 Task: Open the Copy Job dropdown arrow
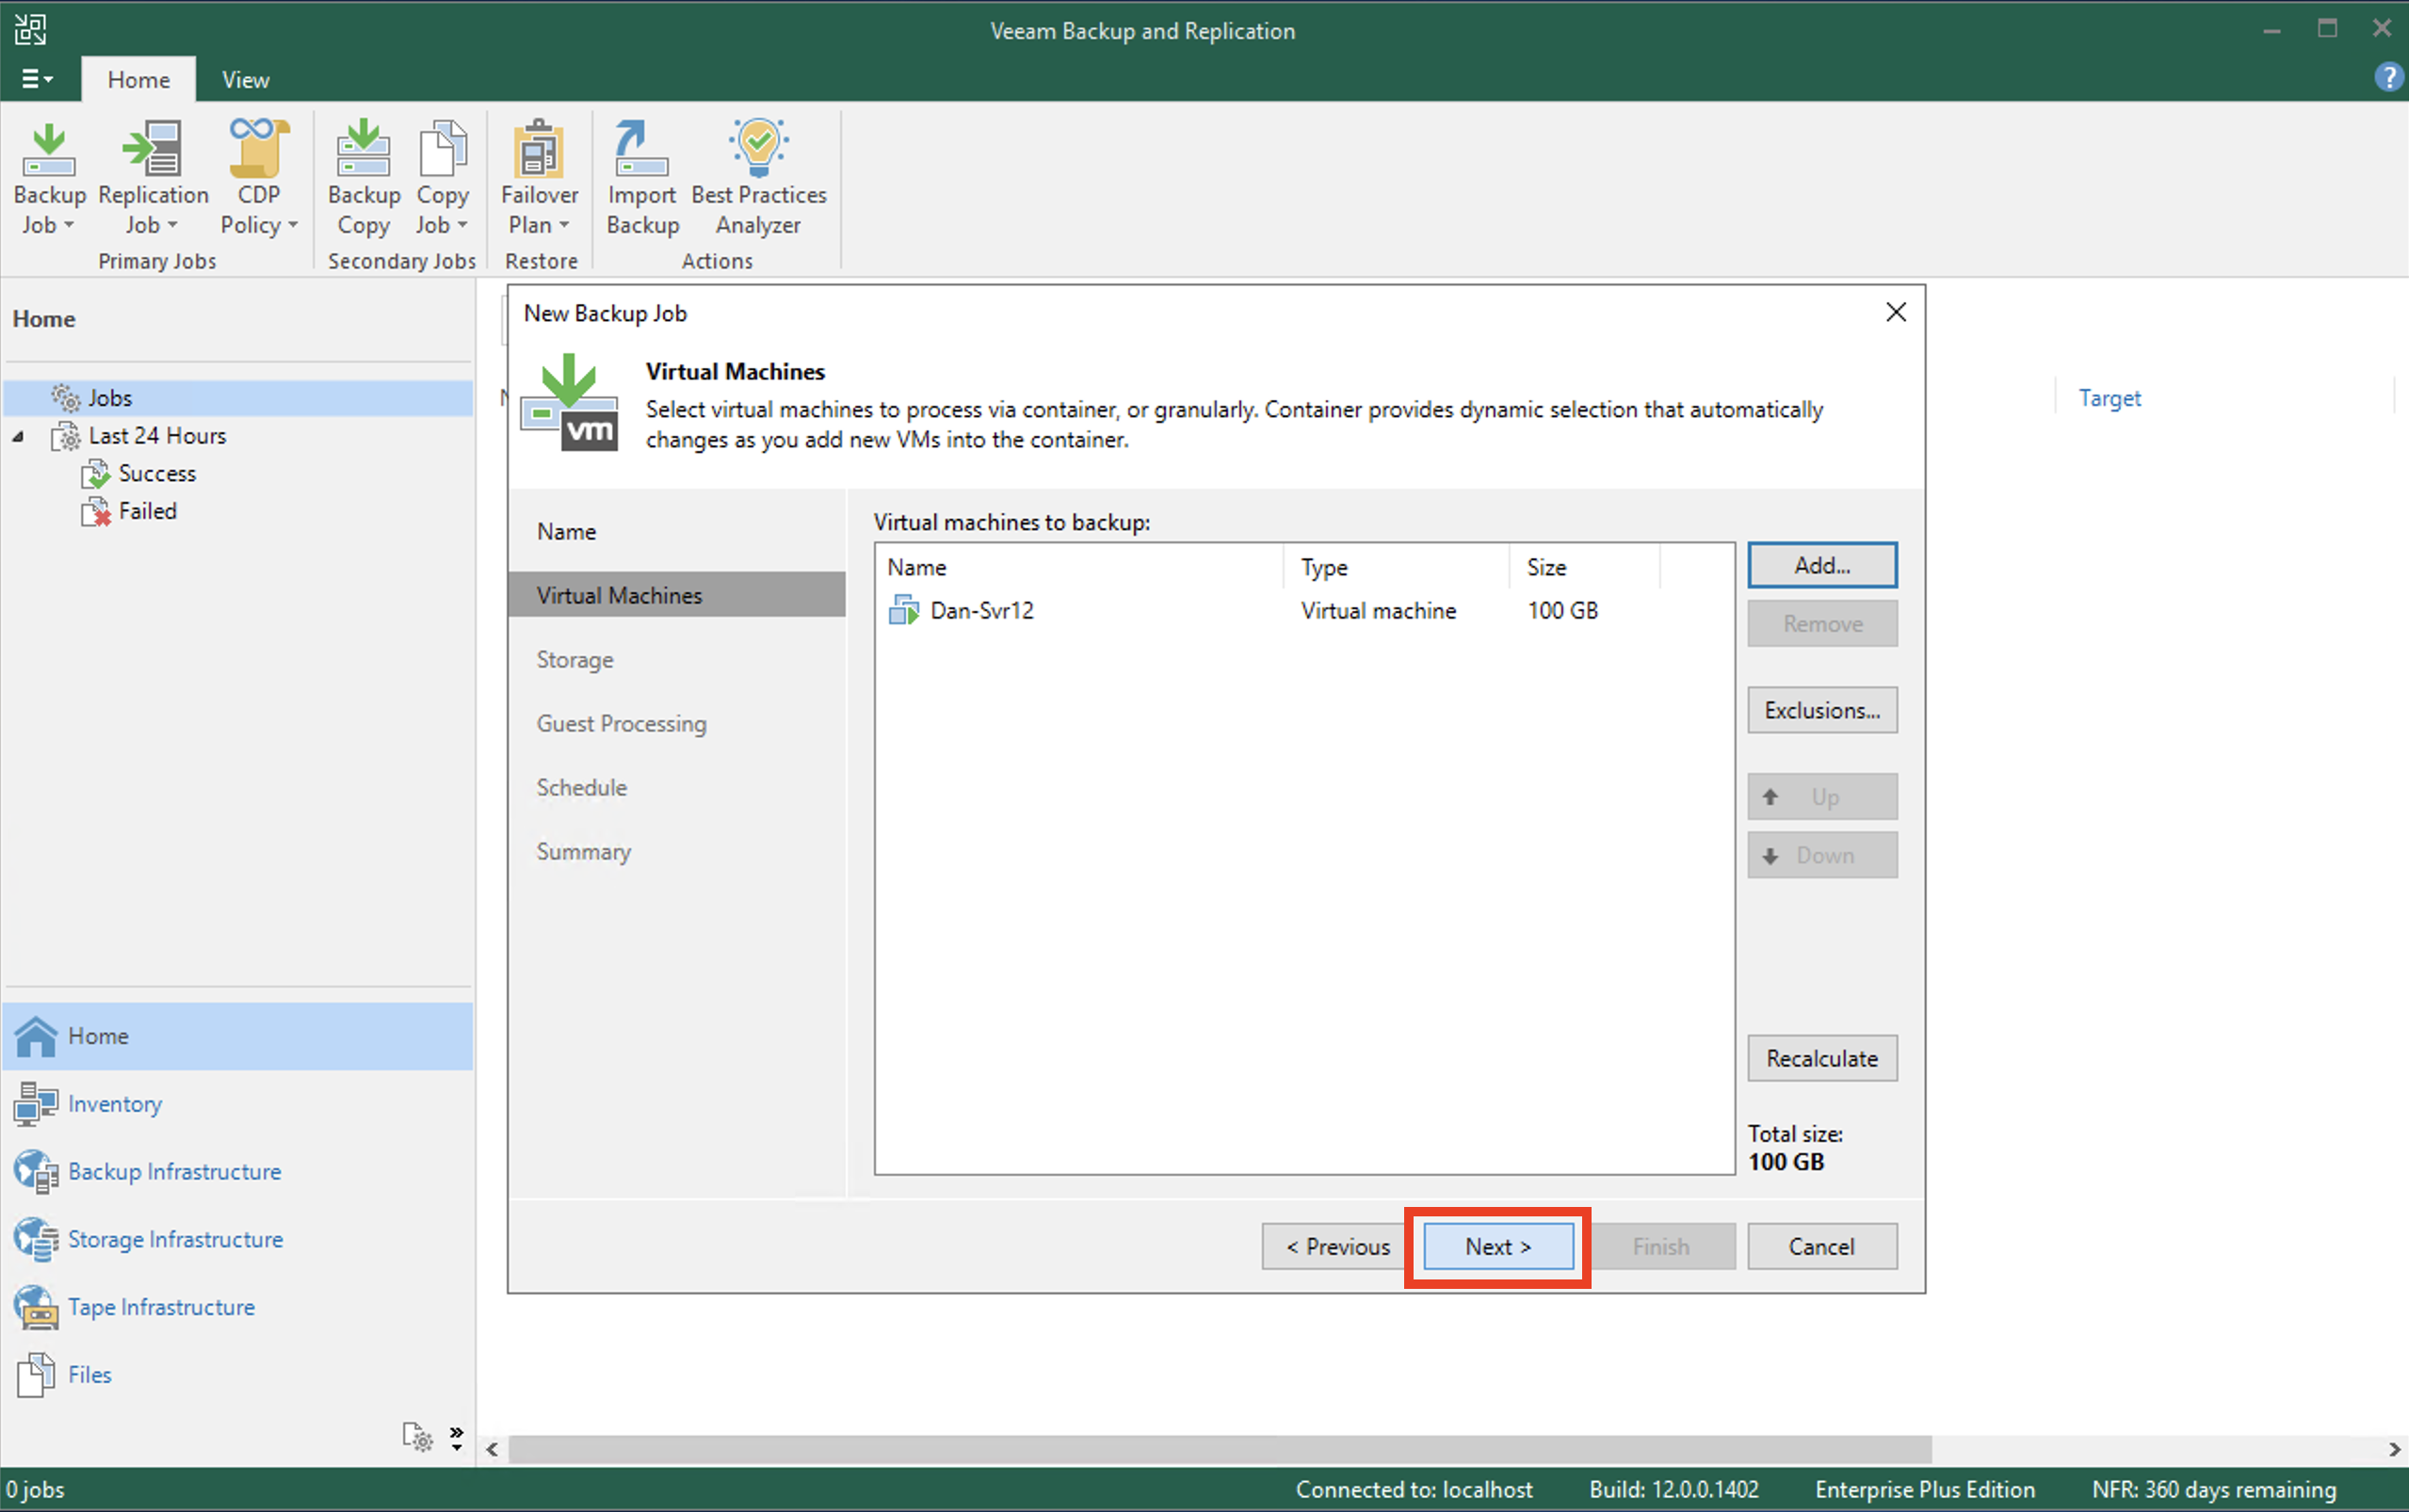pyautogui.click(x=462, y=225)
